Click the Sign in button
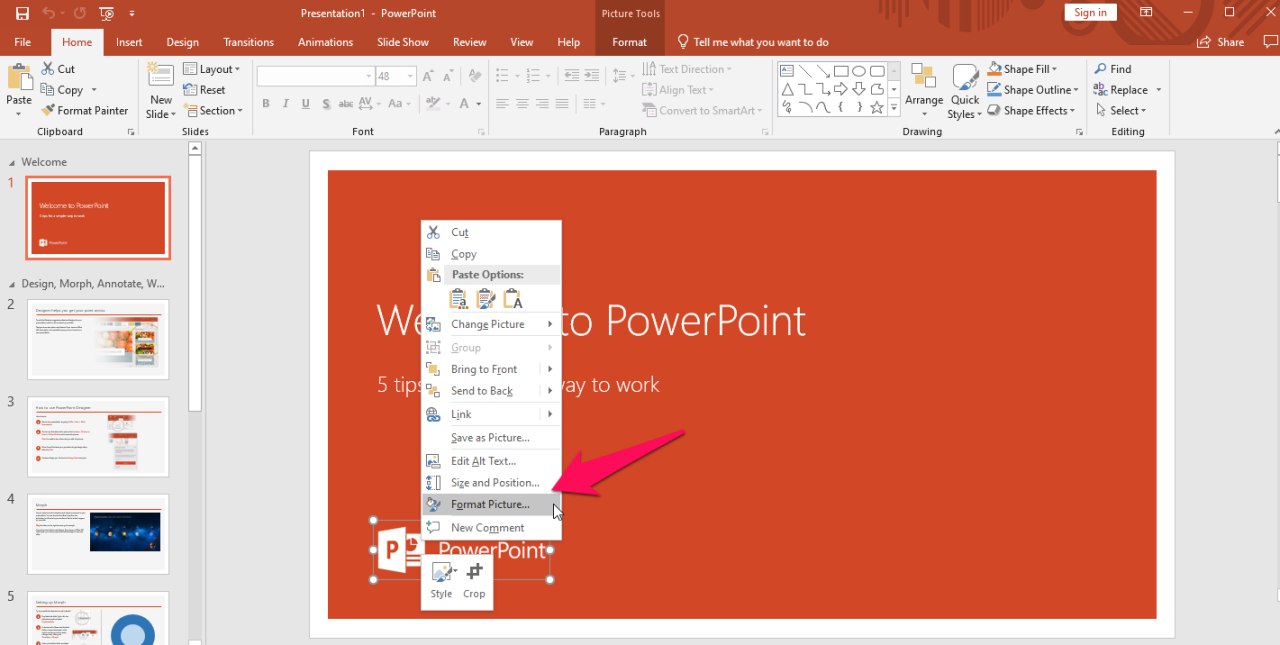The image size is (1280, 645). (x=1090, y=13)
